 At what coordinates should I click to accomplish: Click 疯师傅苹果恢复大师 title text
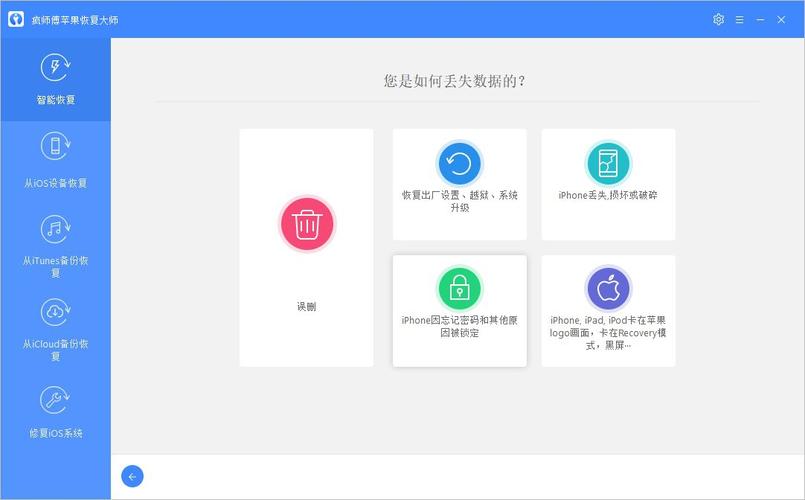(75, 20)
